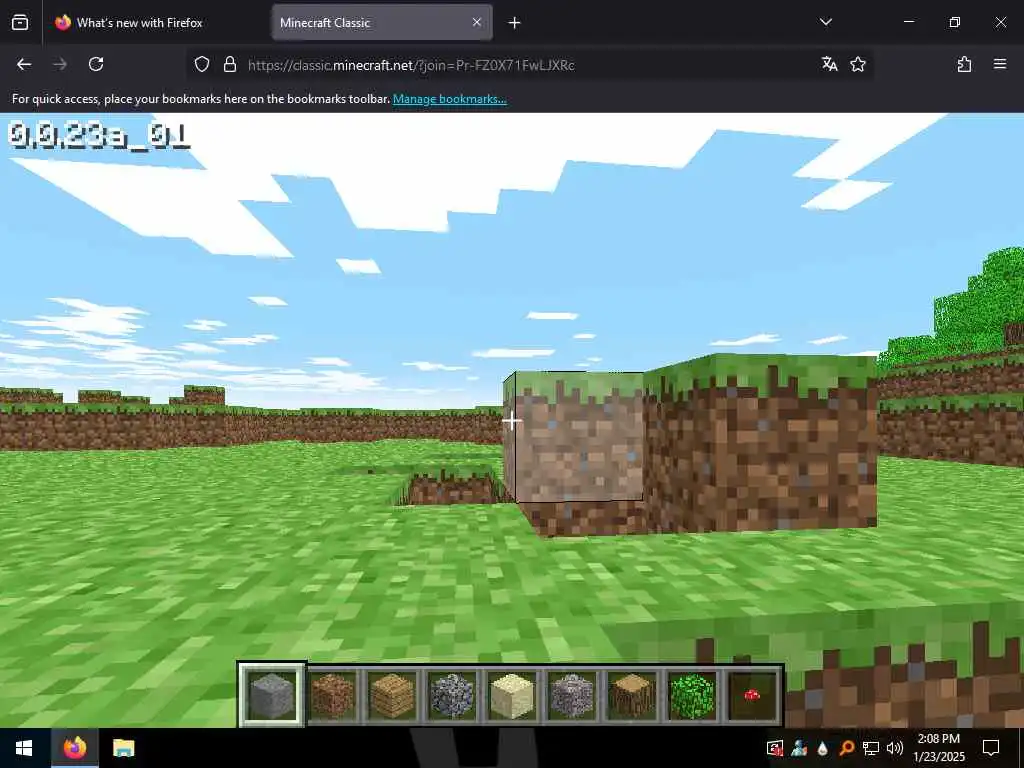Select the gravel block in hotbar

(x=572, y=696)
